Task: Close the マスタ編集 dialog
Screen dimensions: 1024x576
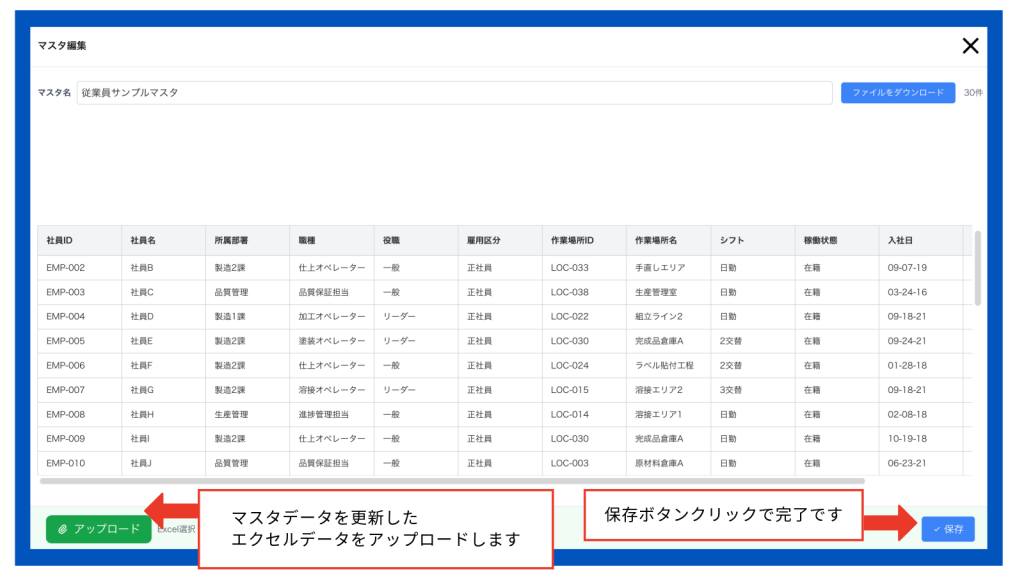Action: click(969, 46)
